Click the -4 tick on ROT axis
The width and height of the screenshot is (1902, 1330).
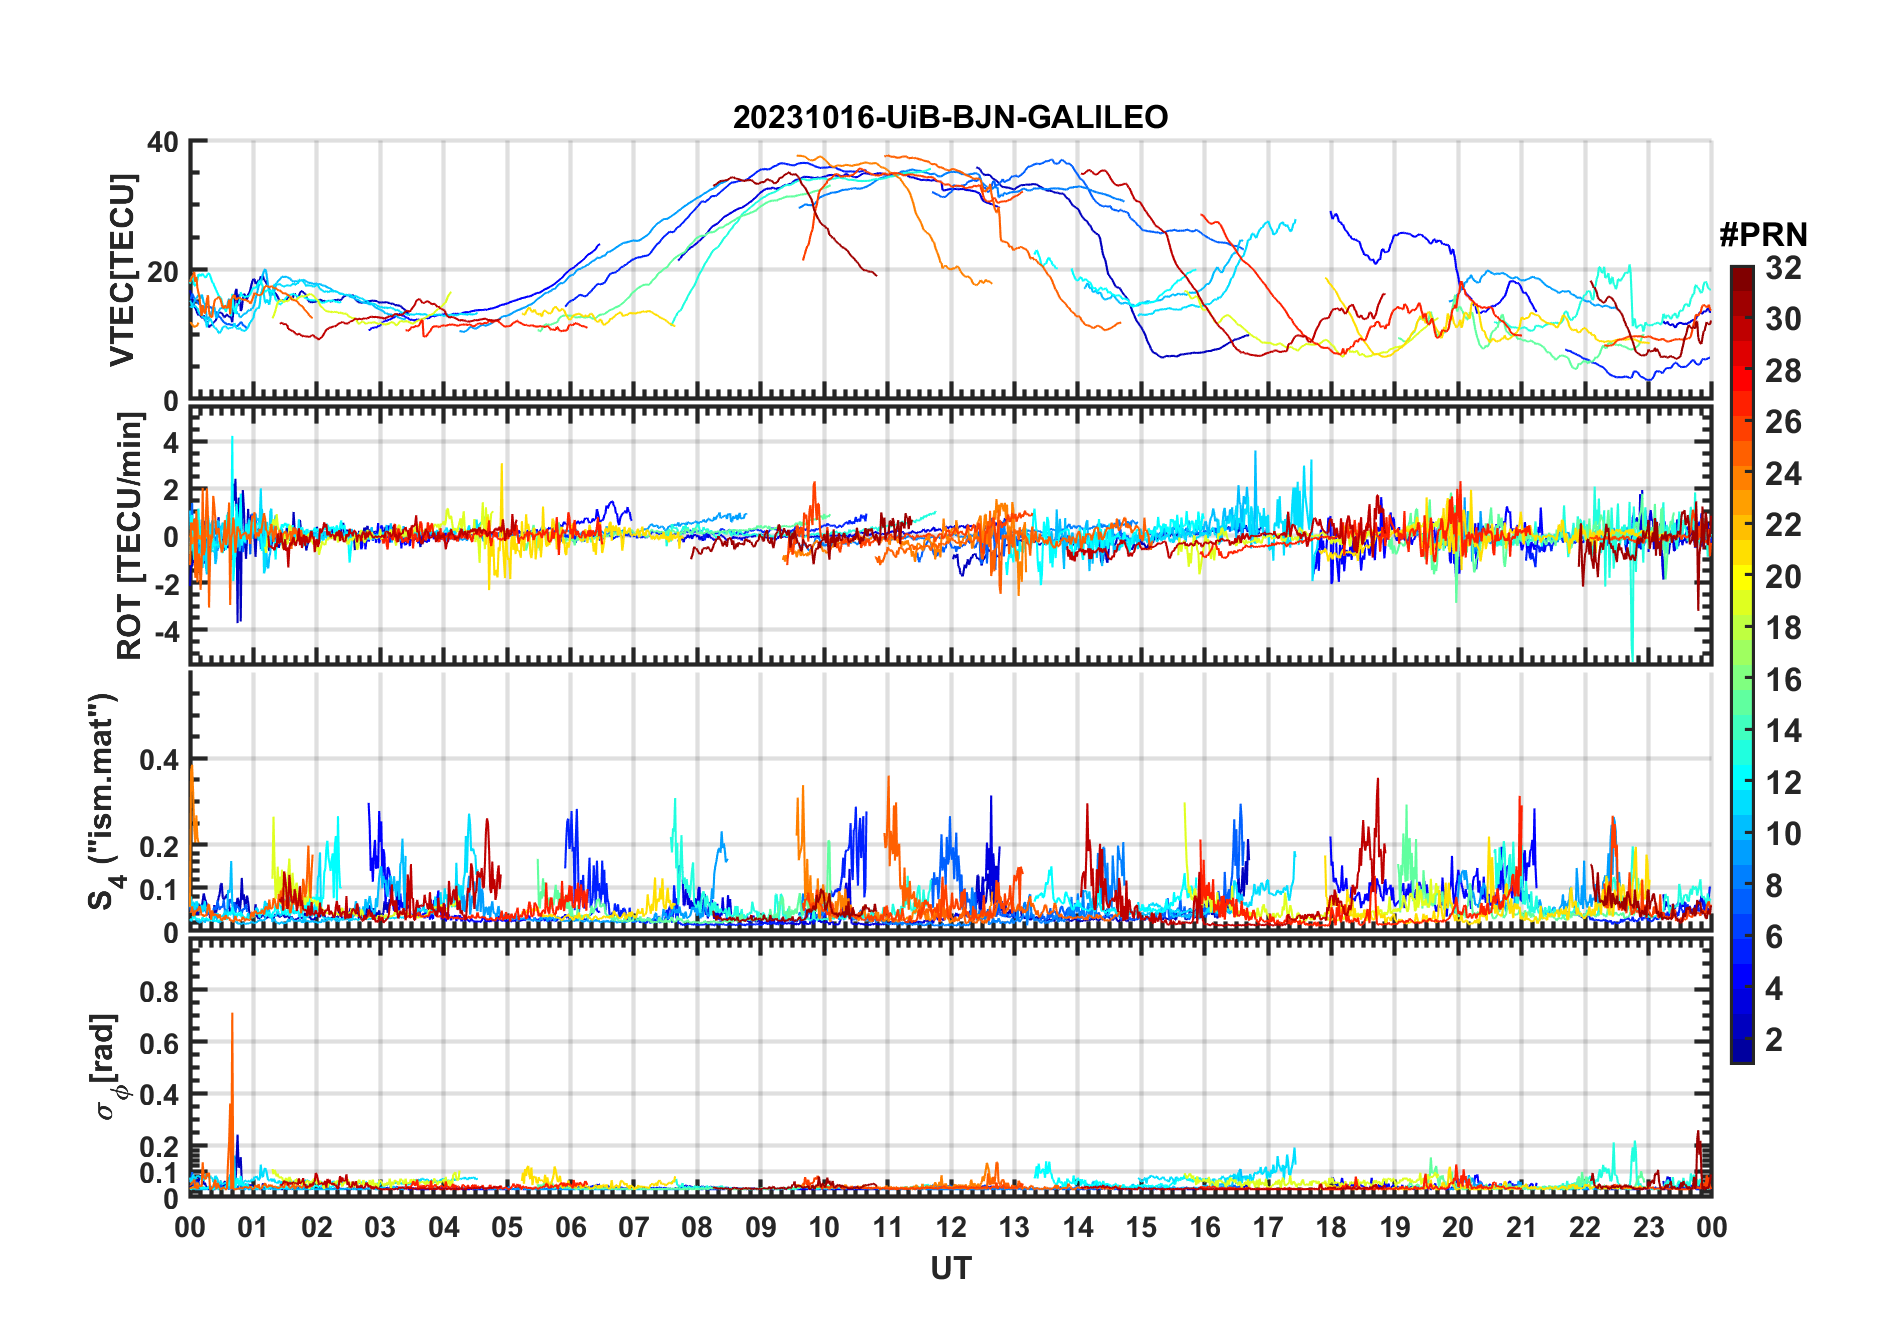[166, 632]
